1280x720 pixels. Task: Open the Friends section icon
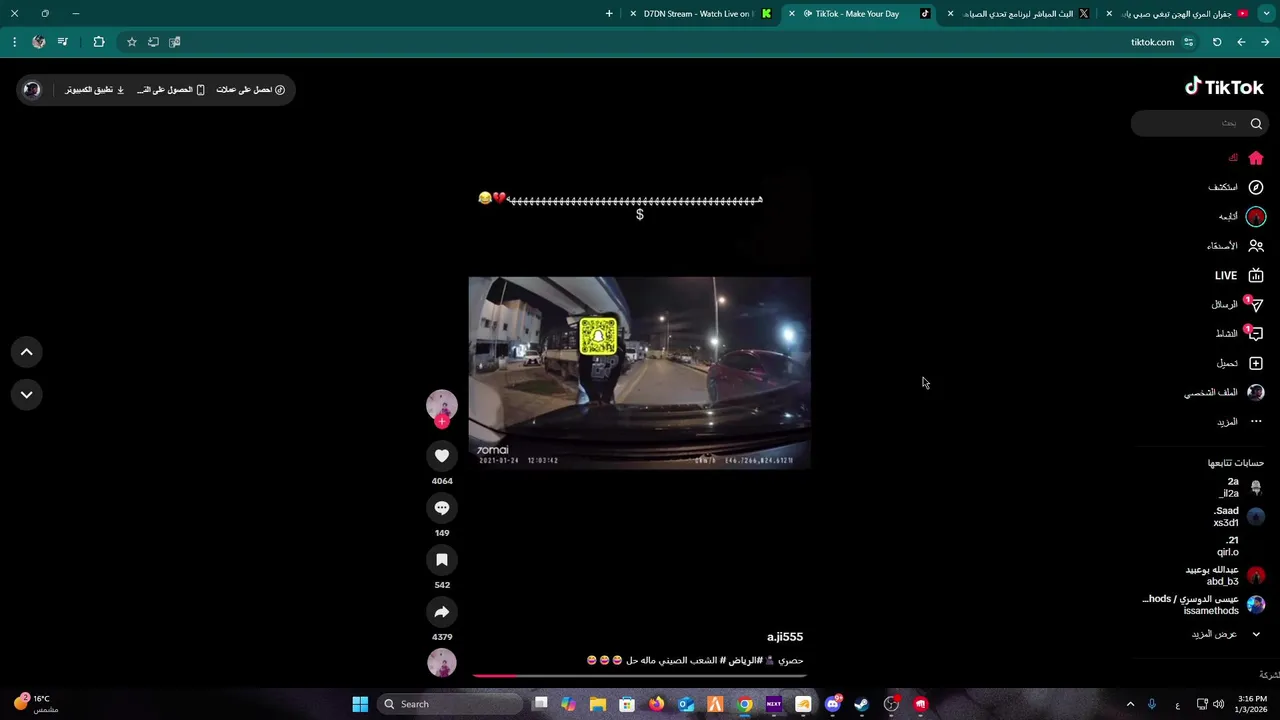tap(1256, 246)
